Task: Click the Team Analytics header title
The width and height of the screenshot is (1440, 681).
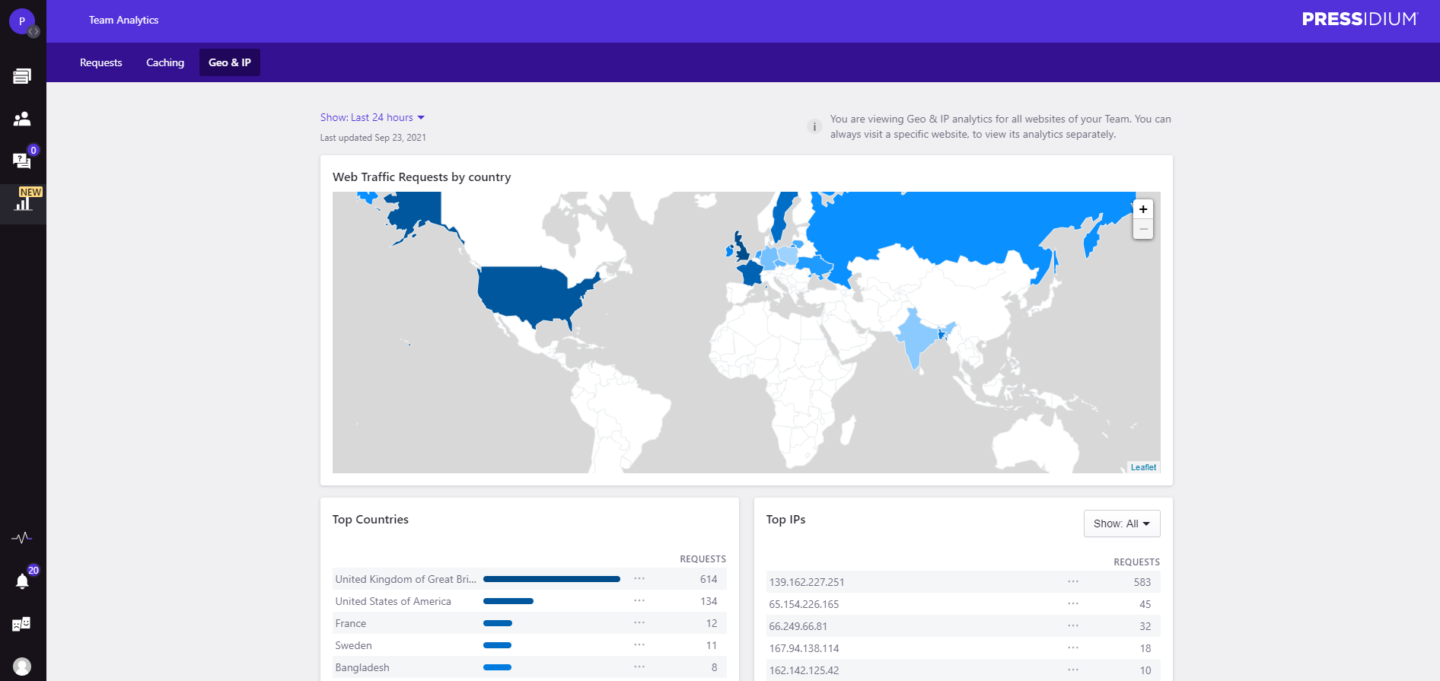Action: 123,20
